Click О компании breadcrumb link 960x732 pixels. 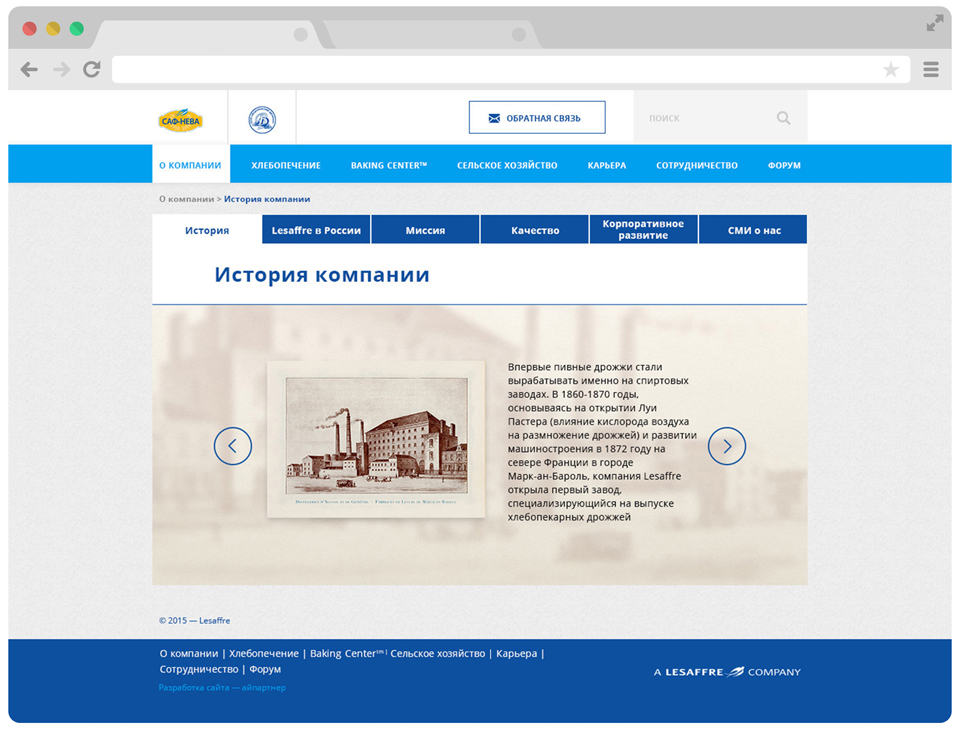tap(186, 199)
